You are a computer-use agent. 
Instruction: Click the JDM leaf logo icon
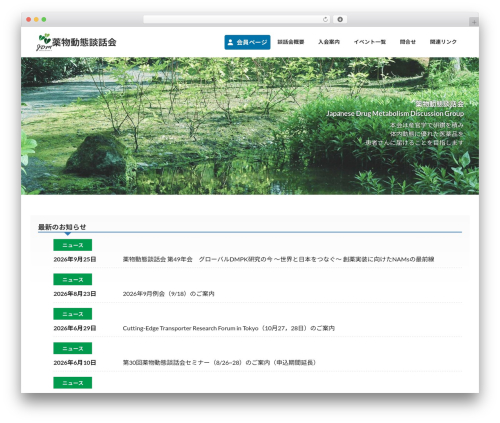[x=44, y=42]
